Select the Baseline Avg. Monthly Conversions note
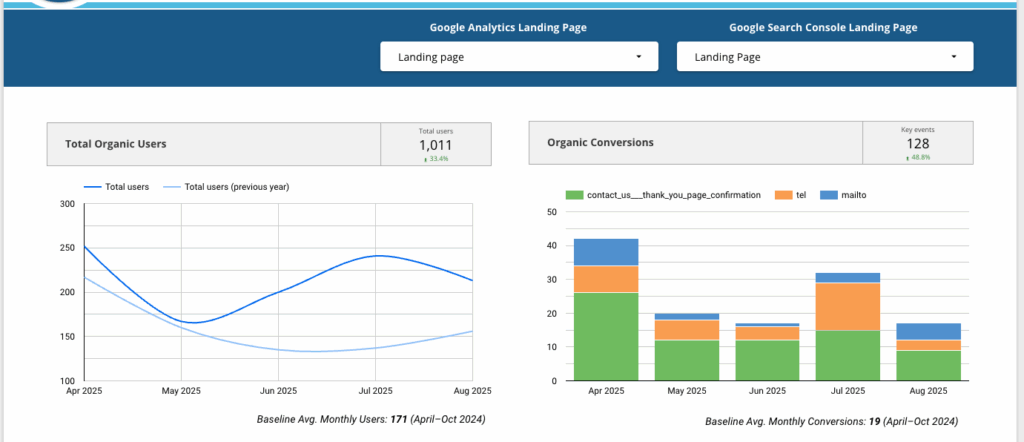This screenshot has height=442, width=1024. click(833, 421)
